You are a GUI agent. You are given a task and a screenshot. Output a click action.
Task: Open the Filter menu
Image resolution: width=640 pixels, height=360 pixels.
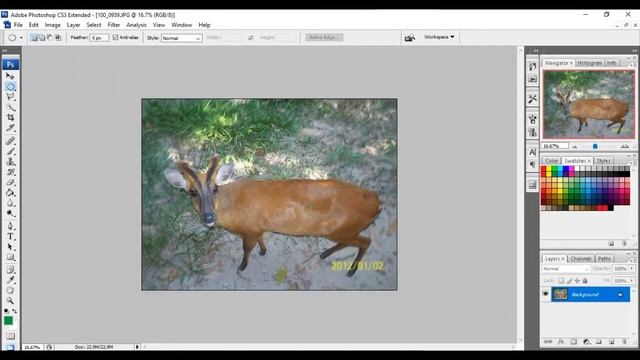113,25
